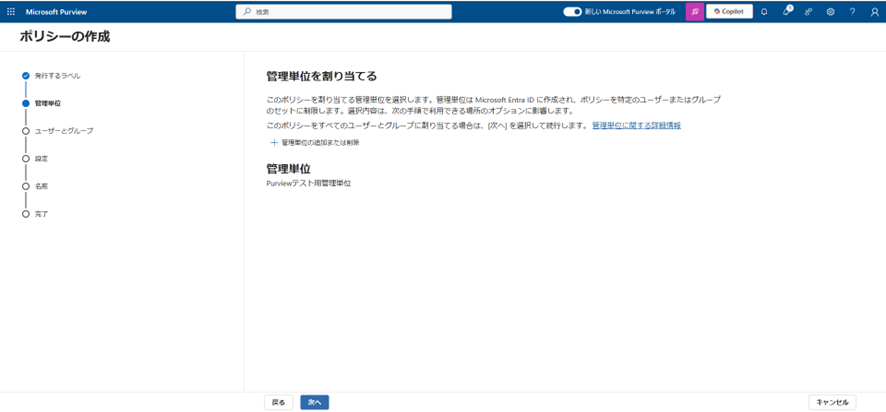Click the 次へ button

point(314,402)
